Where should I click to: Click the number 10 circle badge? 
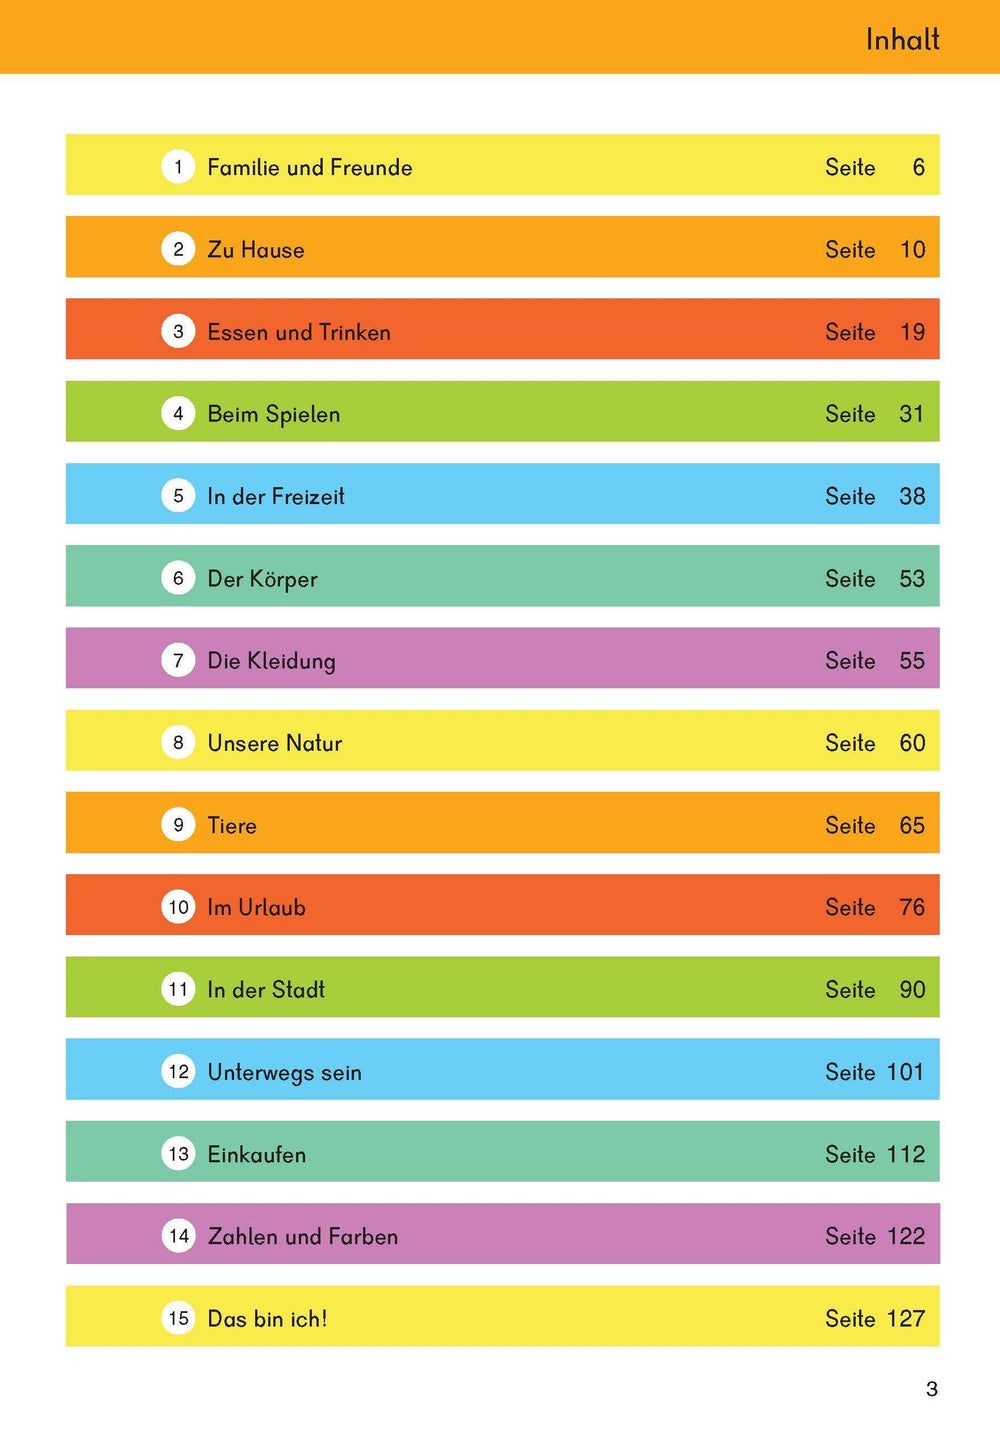[178, 907]
